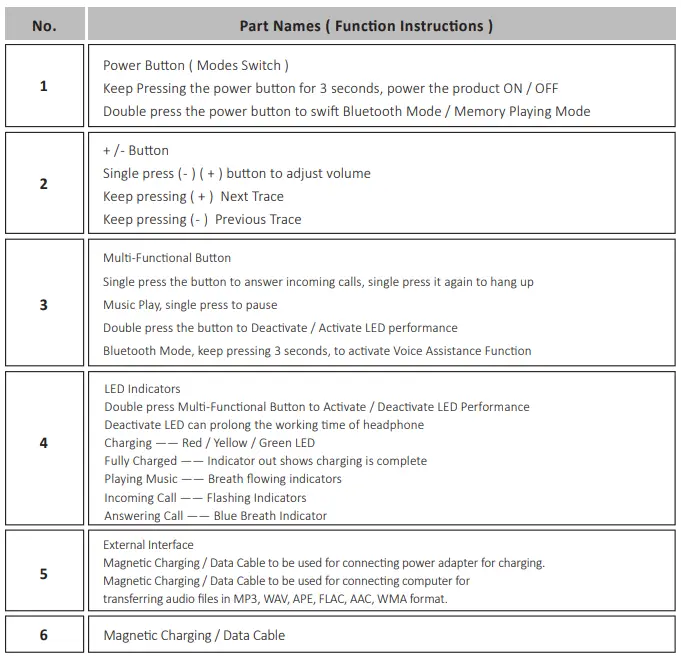Click the "+ /- Button" title
Viewport: 681px width, 659px height.
pos(136,150)
